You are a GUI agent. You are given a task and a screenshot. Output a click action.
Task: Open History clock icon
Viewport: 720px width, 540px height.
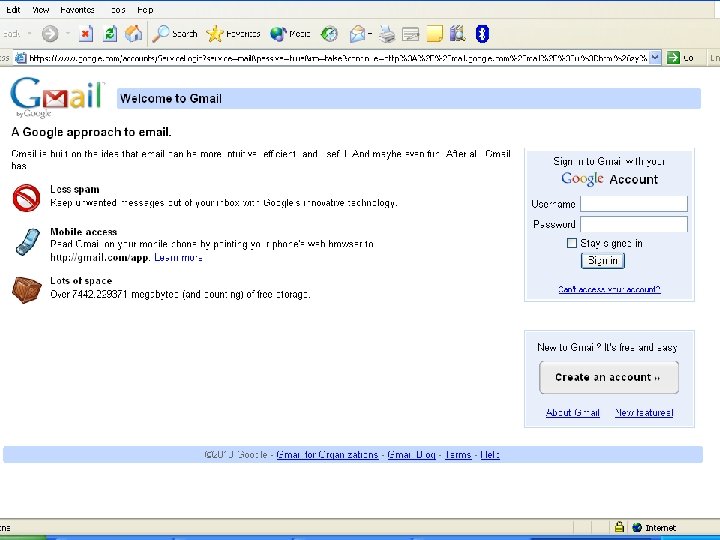[x=329, y=34]
